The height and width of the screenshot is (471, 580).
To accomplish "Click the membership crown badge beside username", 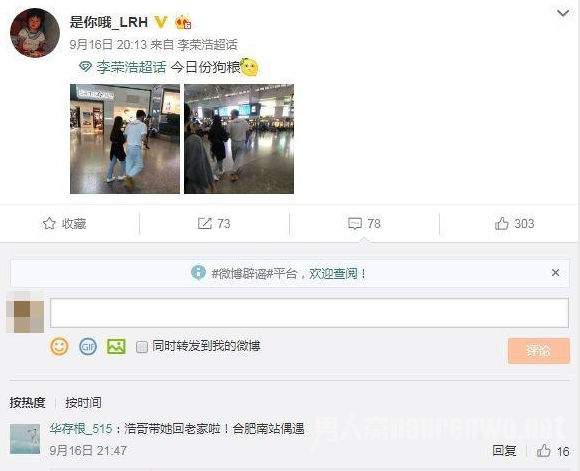I will pos(183,23).
